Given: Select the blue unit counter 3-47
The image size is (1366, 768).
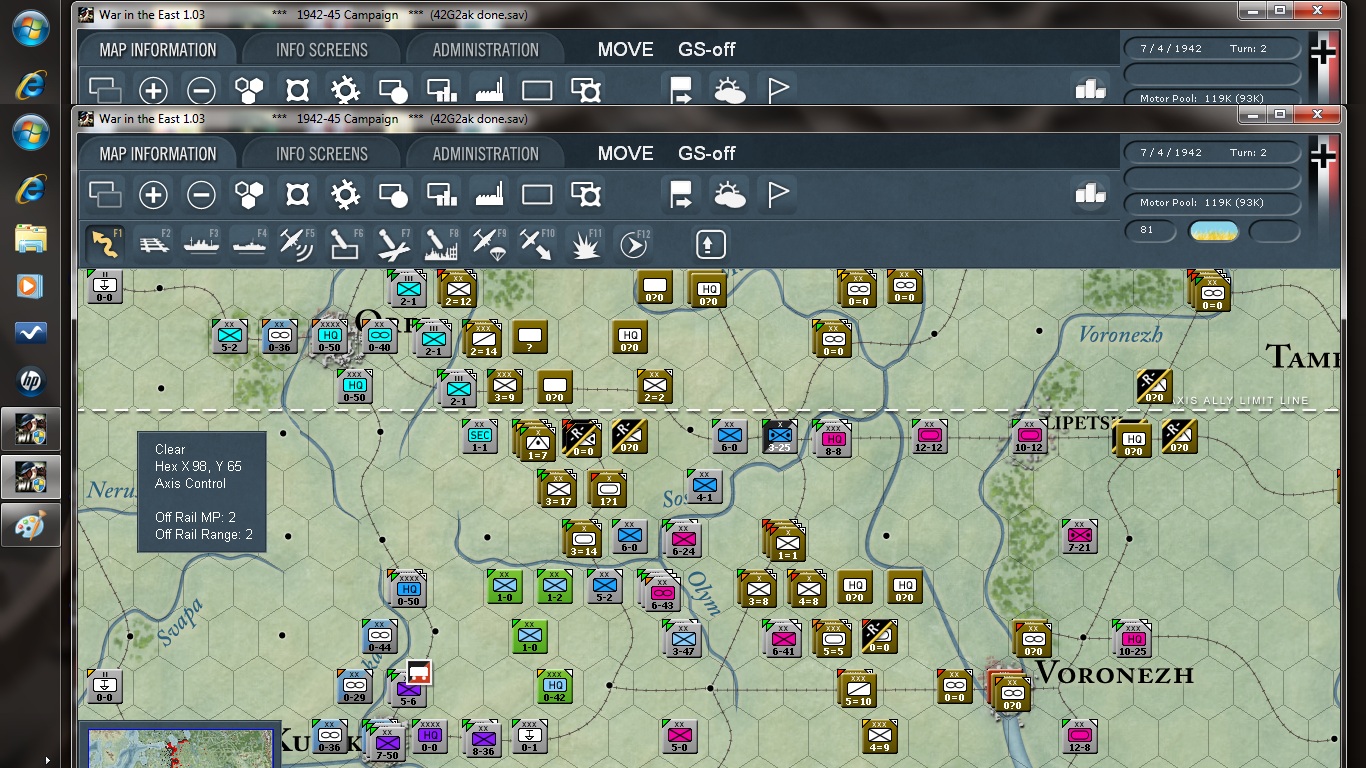Looking at the screenshot, I should (684, 639).
